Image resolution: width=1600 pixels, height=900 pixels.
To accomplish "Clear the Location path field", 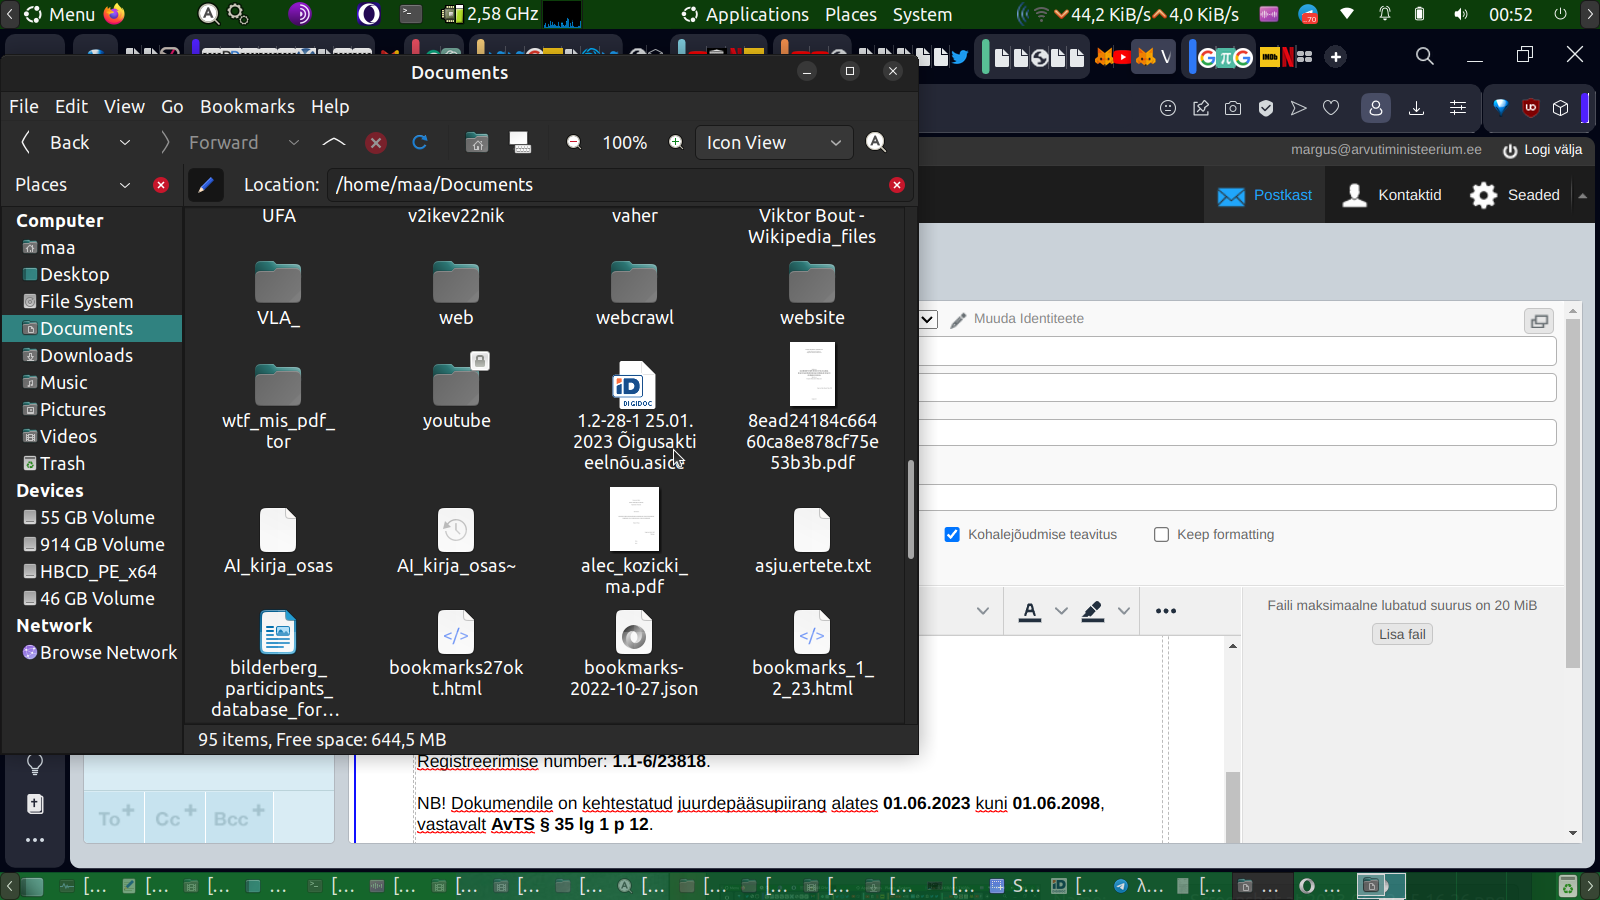I will [x=896, y=185].
